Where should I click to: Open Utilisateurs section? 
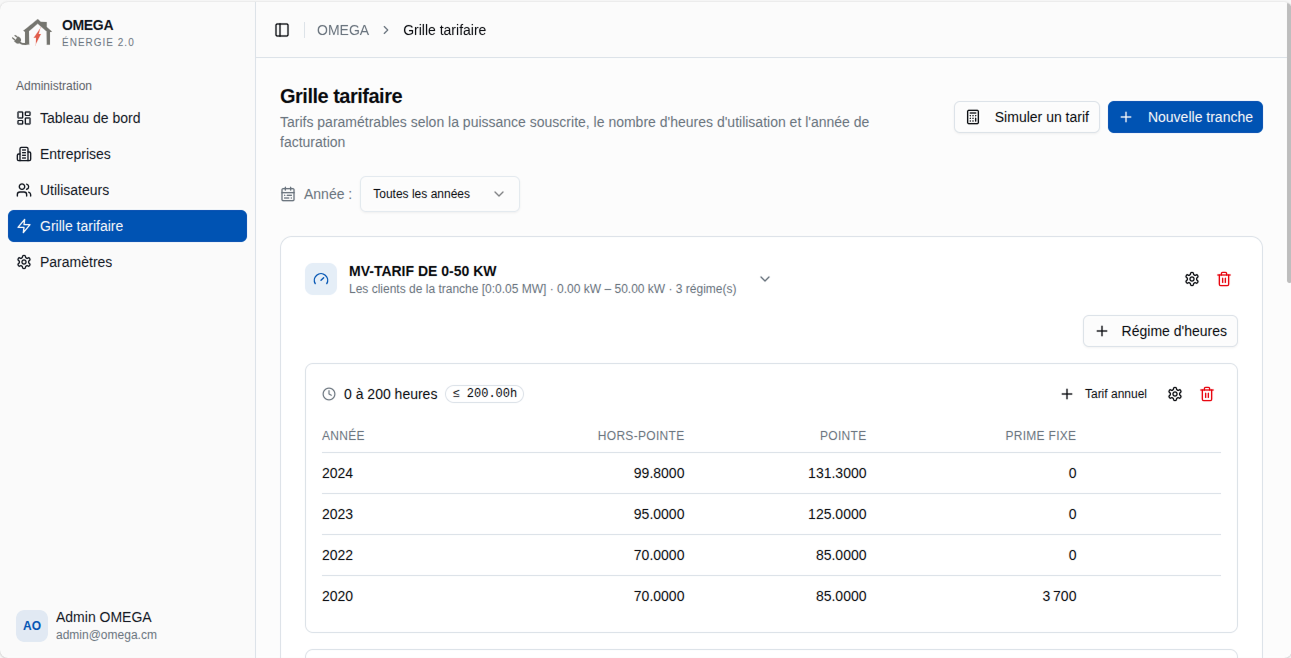coord(127,190)
